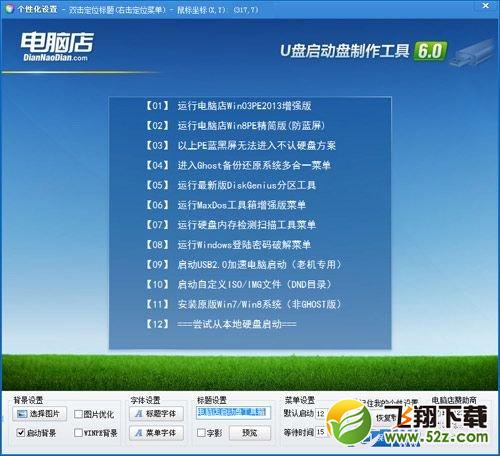The height and width of the screenshot is (456, 500).
Task: Select menu entry 【02】 运行电脑店Win8PE精简版
Action: coord(235,126)
